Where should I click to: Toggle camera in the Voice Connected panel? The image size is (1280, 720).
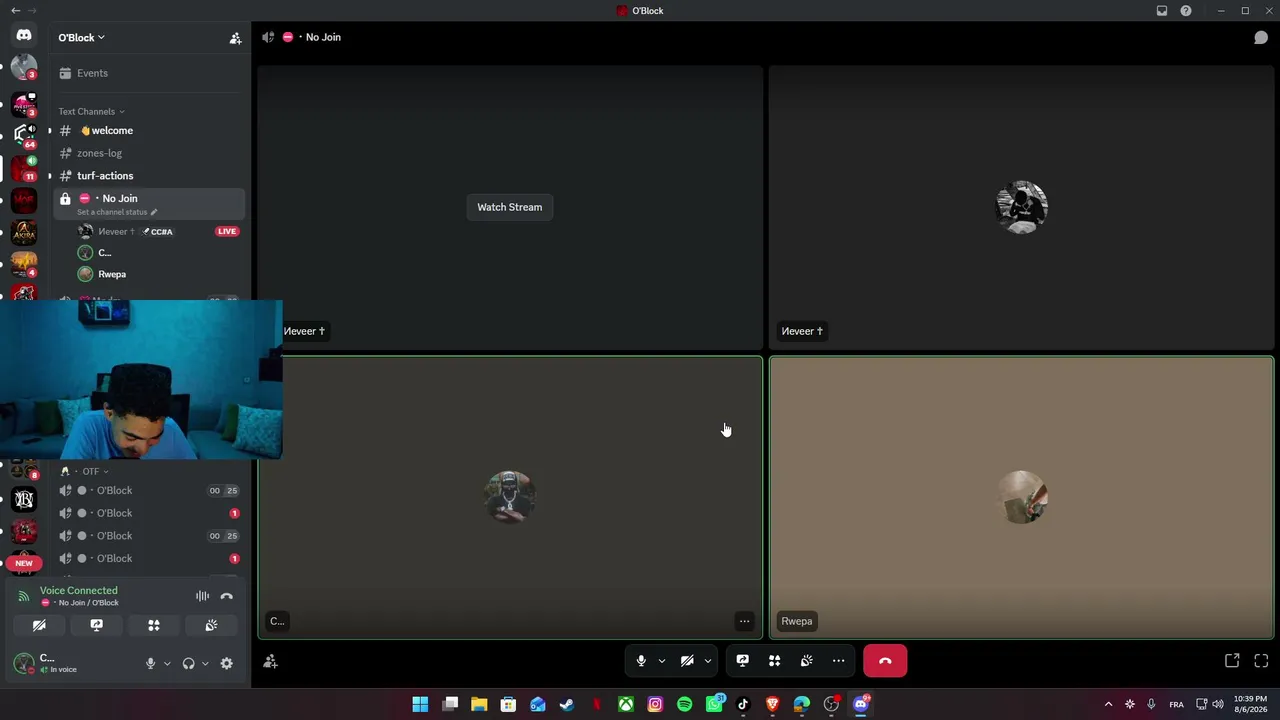(x=39, y=625)
